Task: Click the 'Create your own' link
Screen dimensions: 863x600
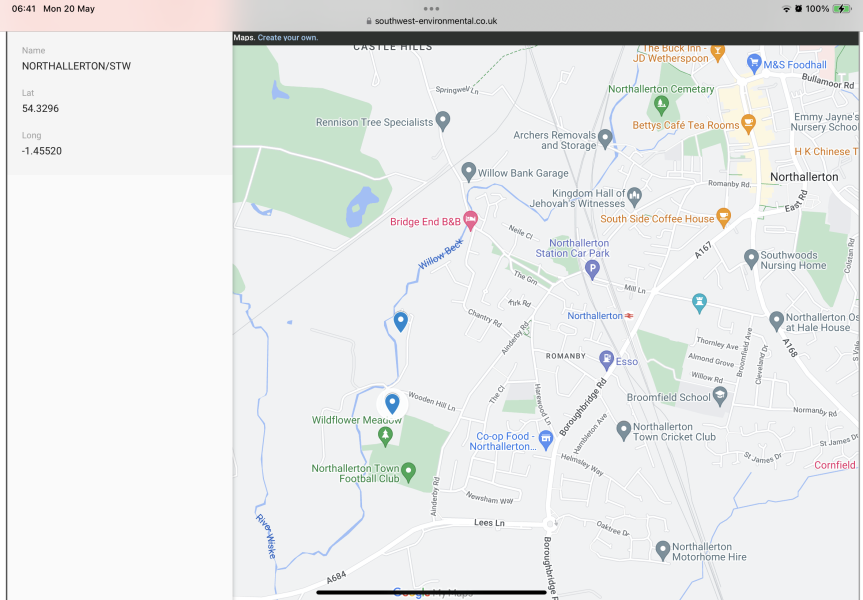Action: [x=288, y=37]
